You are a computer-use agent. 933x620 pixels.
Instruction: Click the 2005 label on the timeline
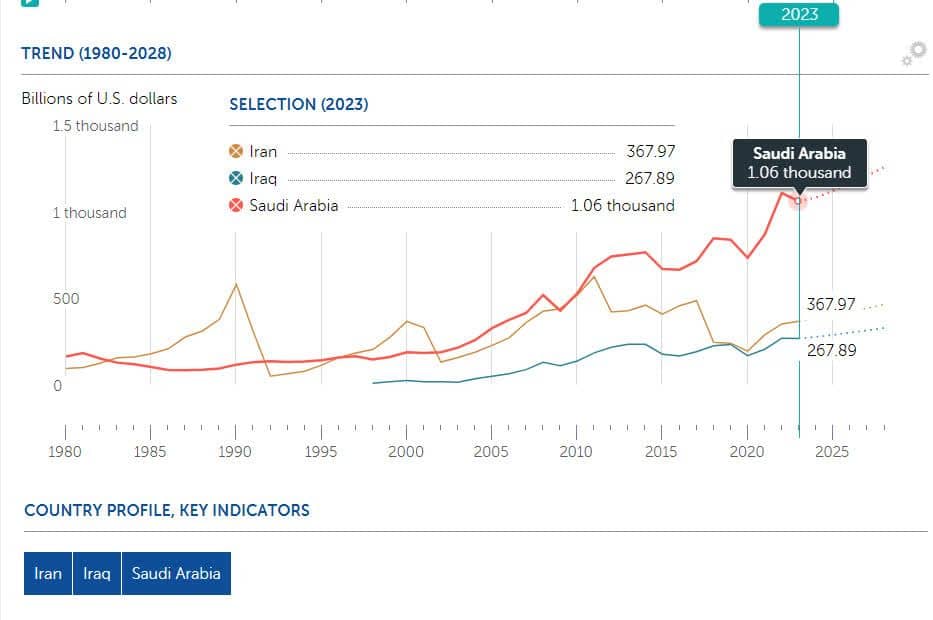[491, 452]
